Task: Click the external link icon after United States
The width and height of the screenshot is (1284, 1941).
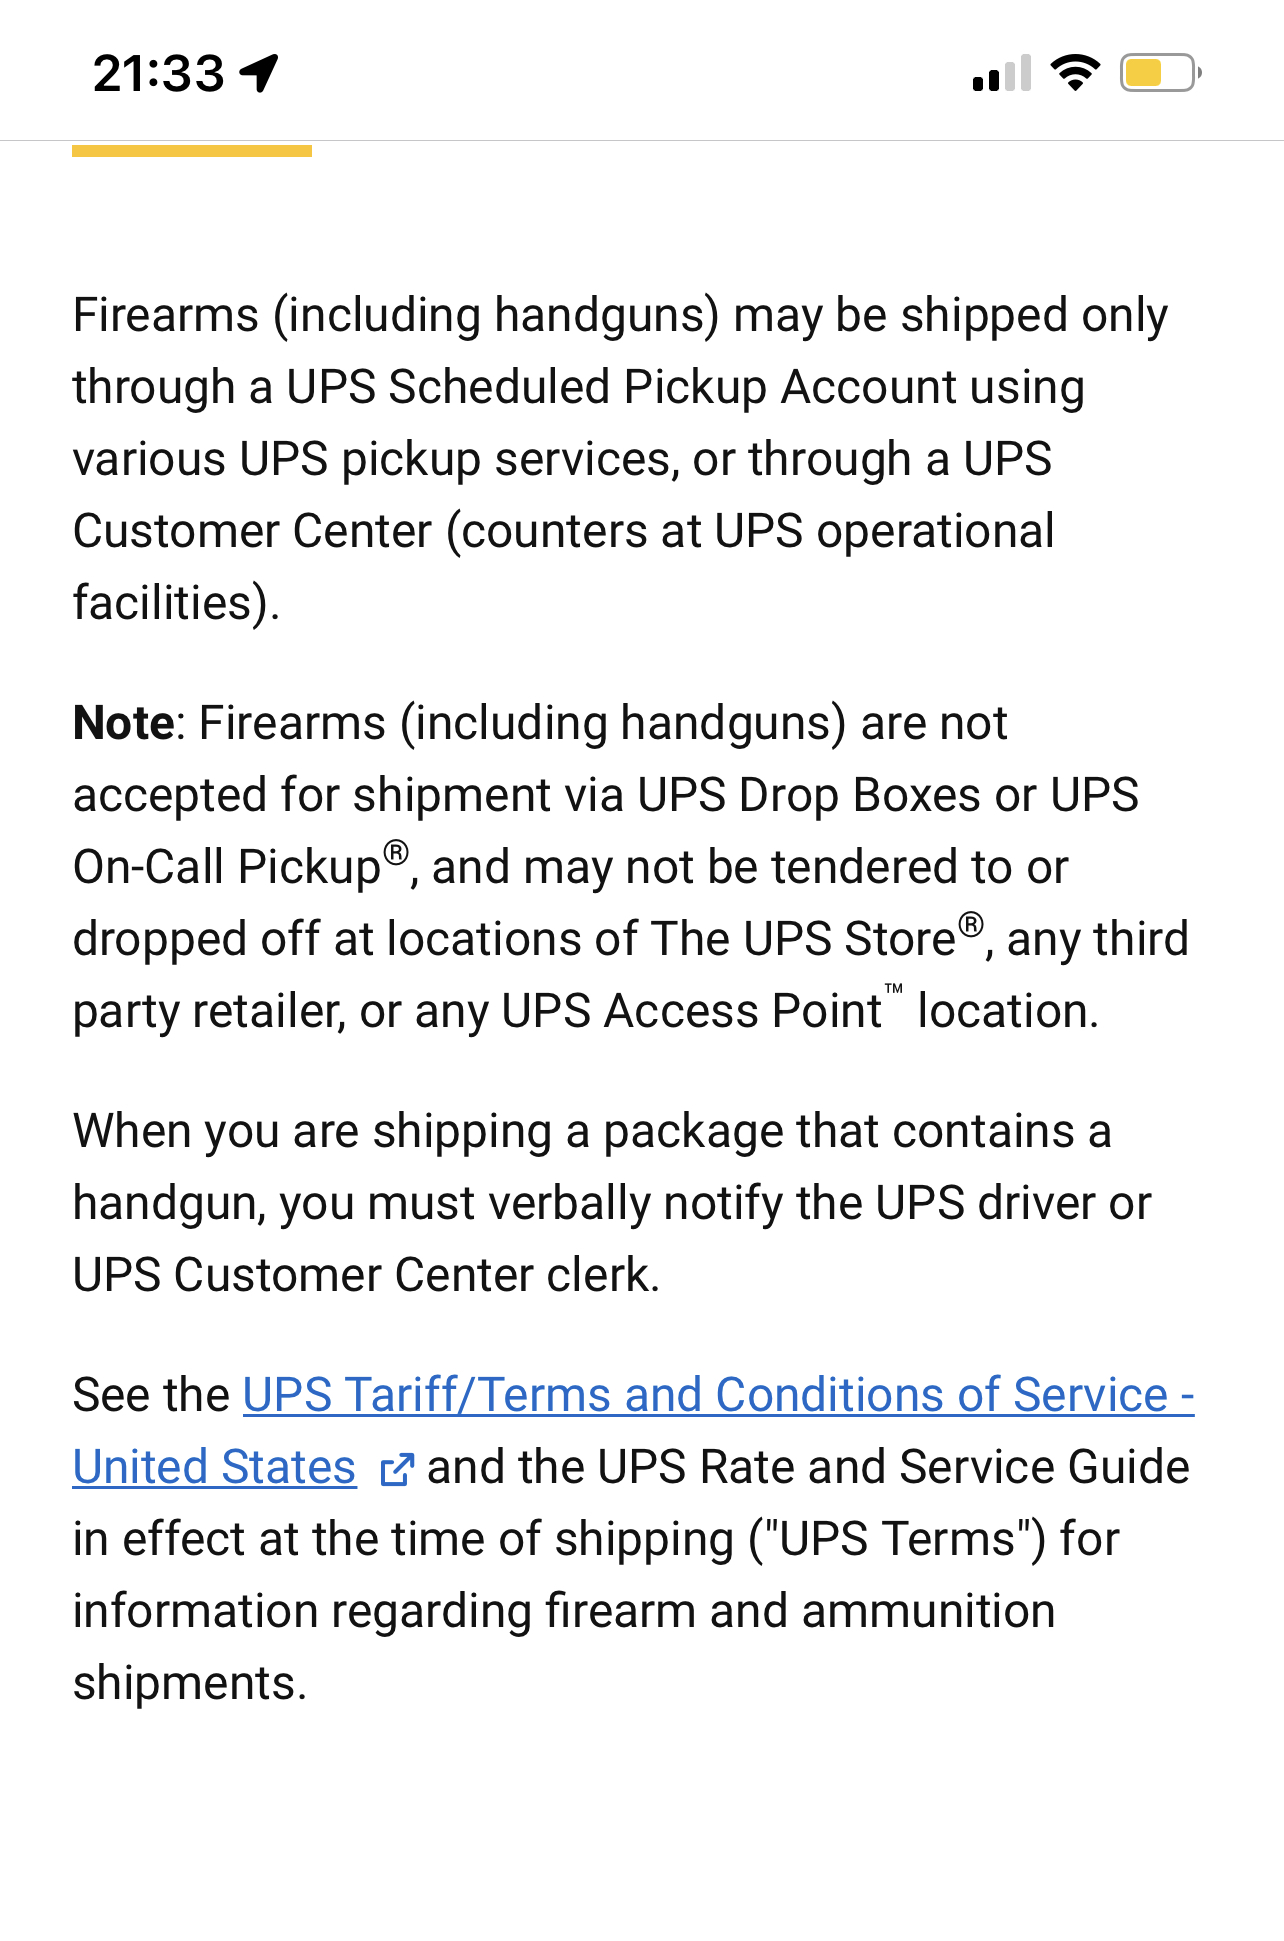Action: click(x=396, y=1469)
